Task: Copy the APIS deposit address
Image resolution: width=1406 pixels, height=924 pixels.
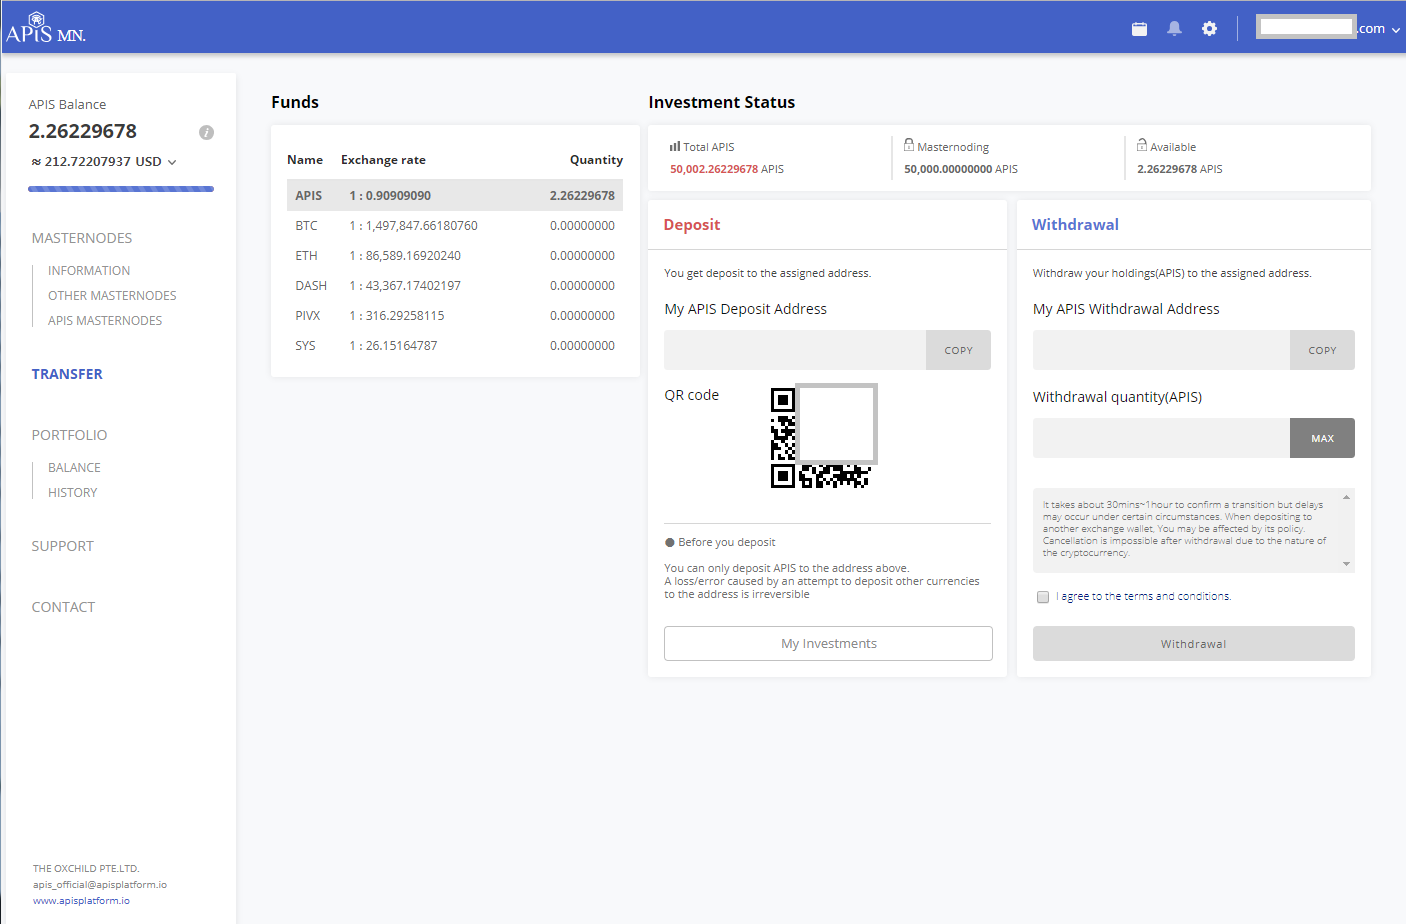Action: pos(958,350)
